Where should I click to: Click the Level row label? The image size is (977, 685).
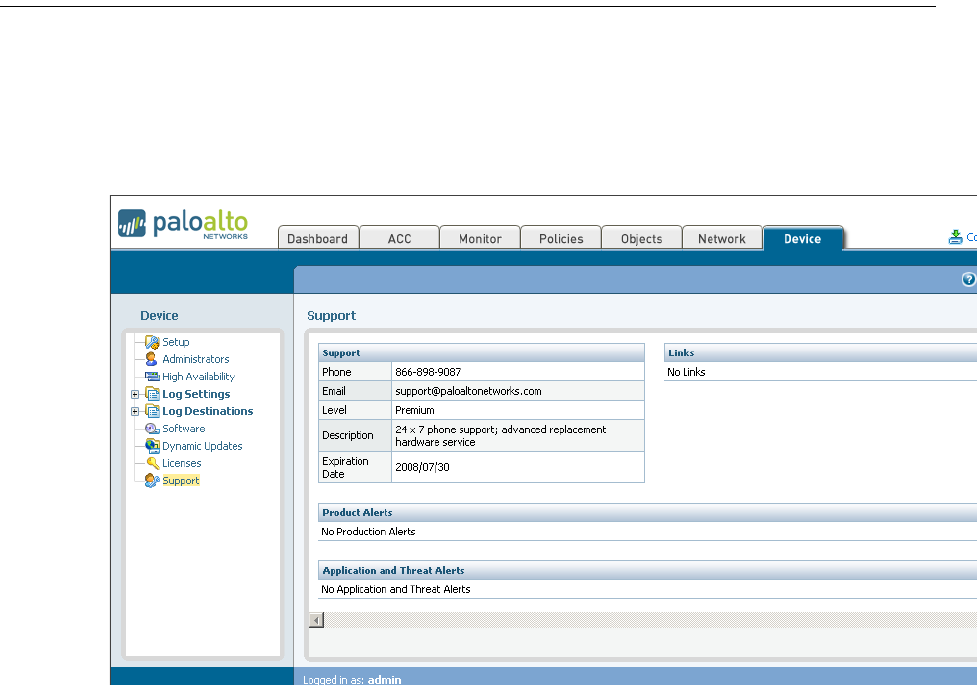tap(335, 410)
